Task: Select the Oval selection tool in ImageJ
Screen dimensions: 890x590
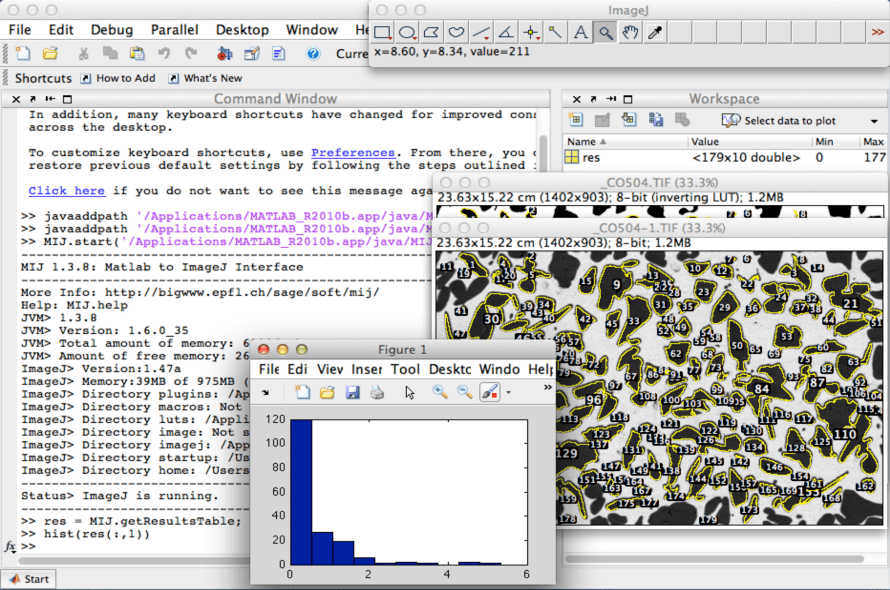Action: [x=408, y=33]
